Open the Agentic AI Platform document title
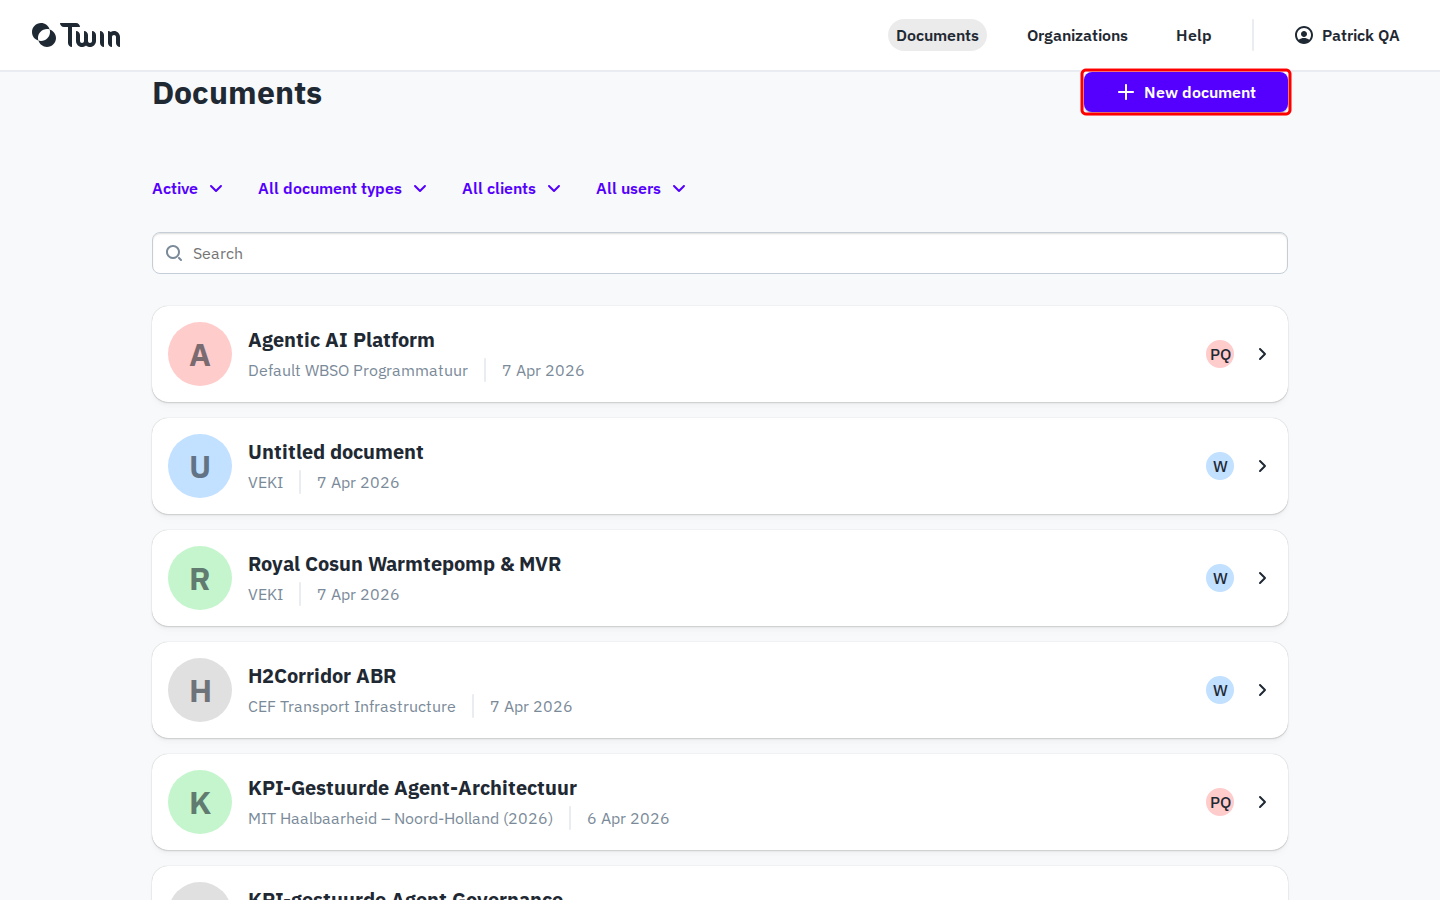The image size is (1440, 900). [341, 340]
